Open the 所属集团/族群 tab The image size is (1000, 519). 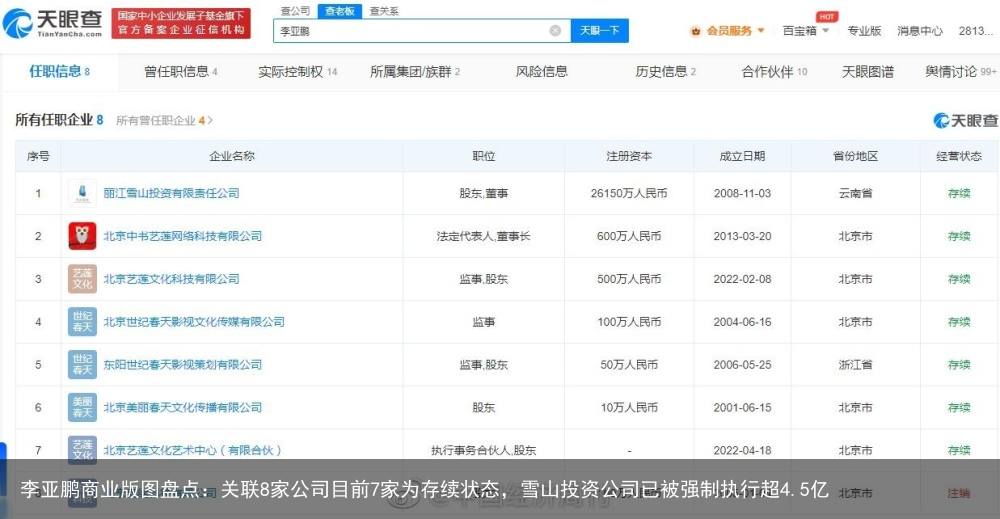point(415,71)
